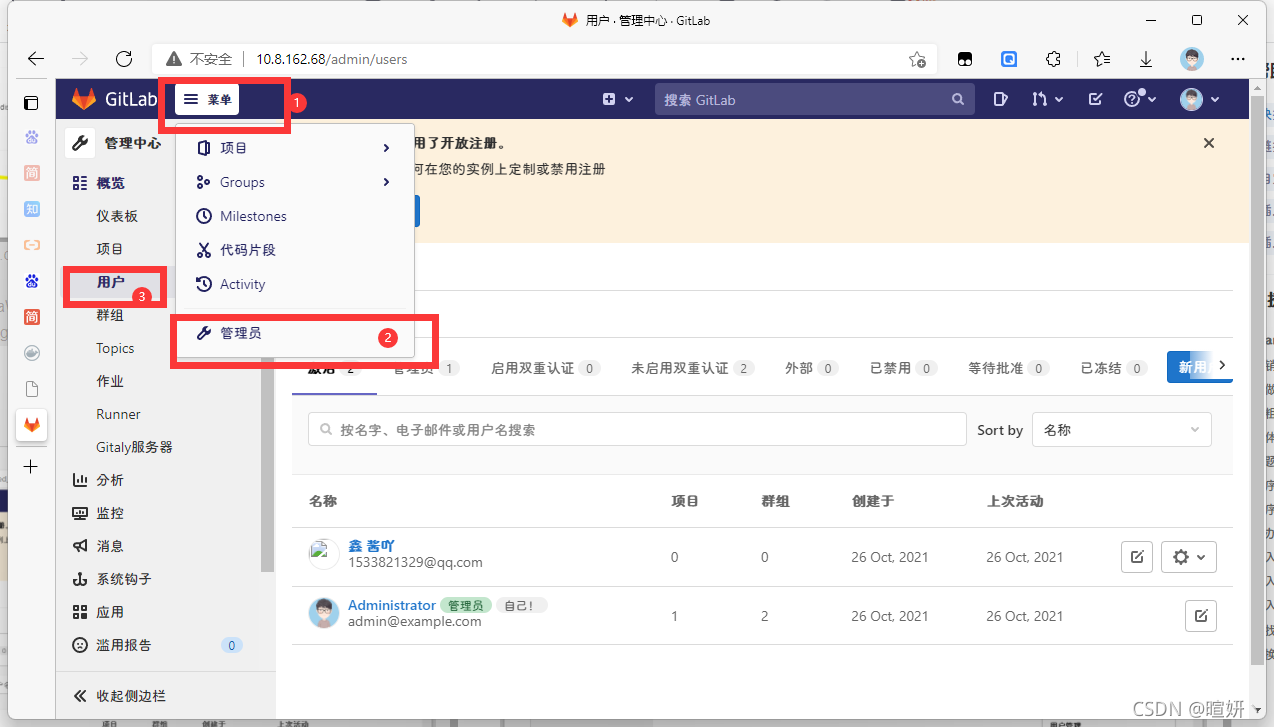Click the 管理中心 wrench icon
Viewport: 1274px width, 727px height.
pos(81,143)
